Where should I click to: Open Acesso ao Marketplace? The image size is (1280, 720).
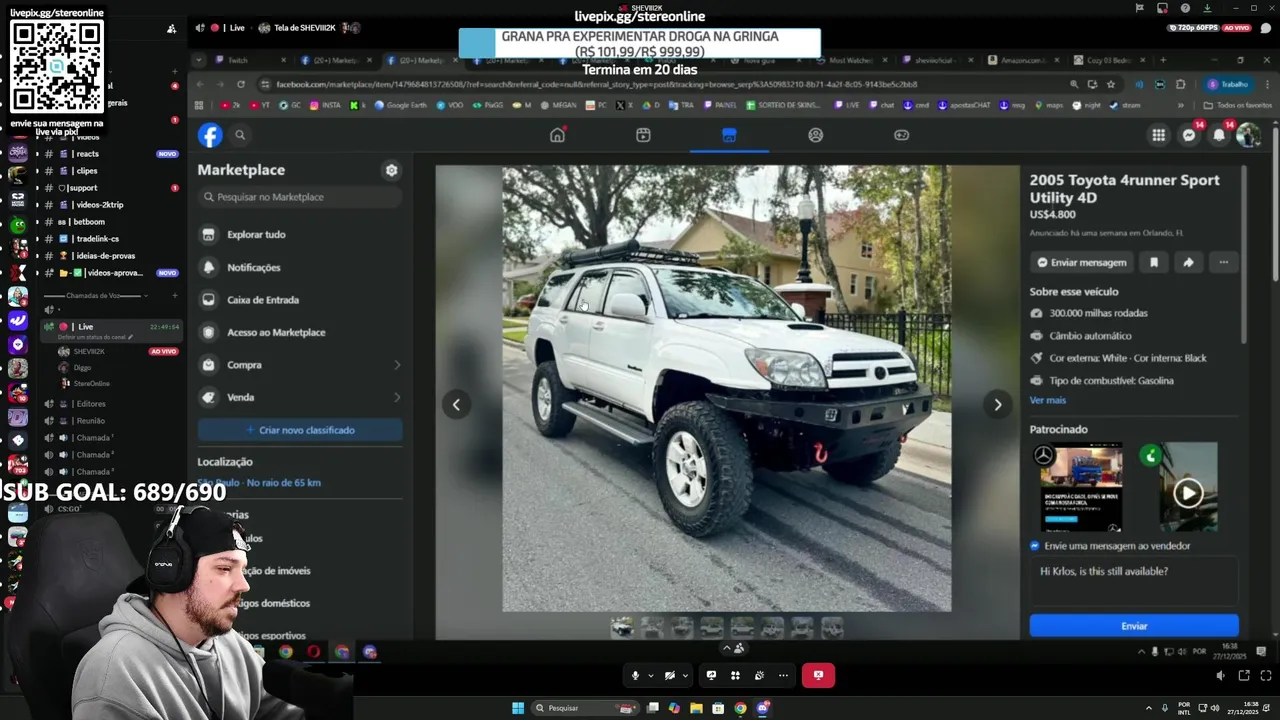[x=300, y=332]
